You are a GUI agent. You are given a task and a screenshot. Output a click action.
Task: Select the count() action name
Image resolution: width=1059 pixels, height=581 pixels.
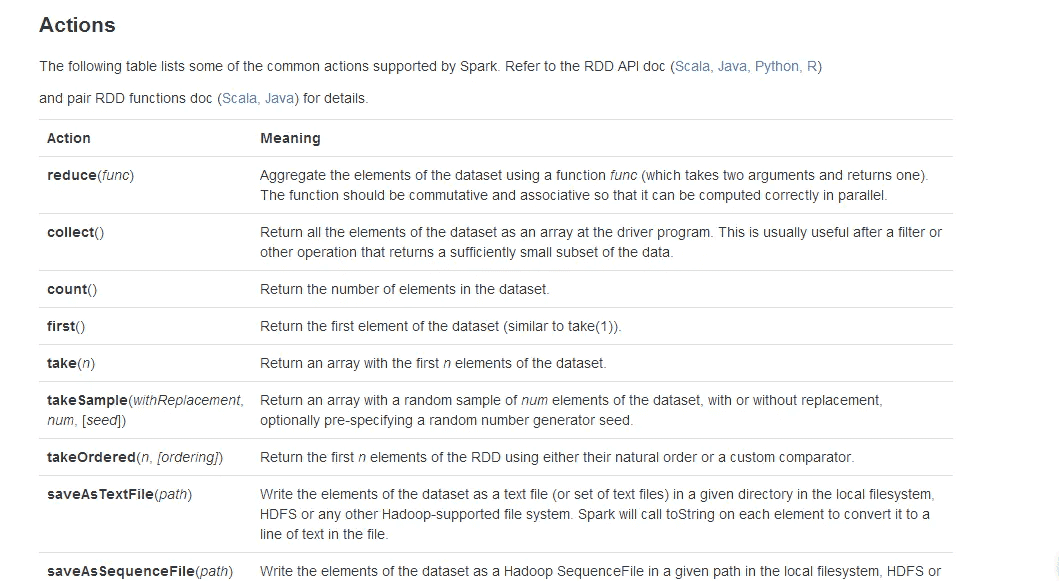pos(72,289)
